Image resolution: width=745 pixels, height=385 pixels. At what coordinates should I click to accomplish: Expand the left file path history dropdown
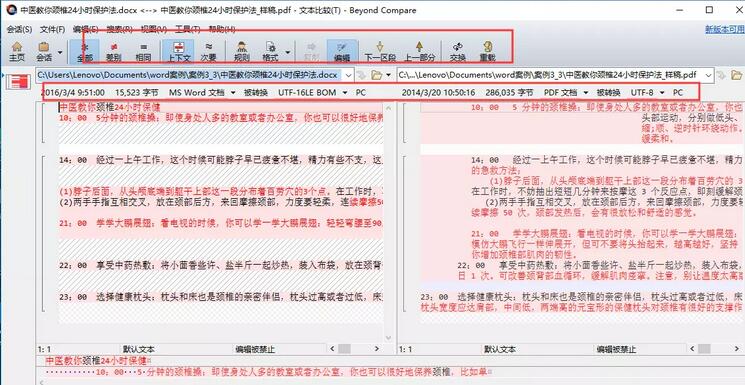(x=349, y=75)
